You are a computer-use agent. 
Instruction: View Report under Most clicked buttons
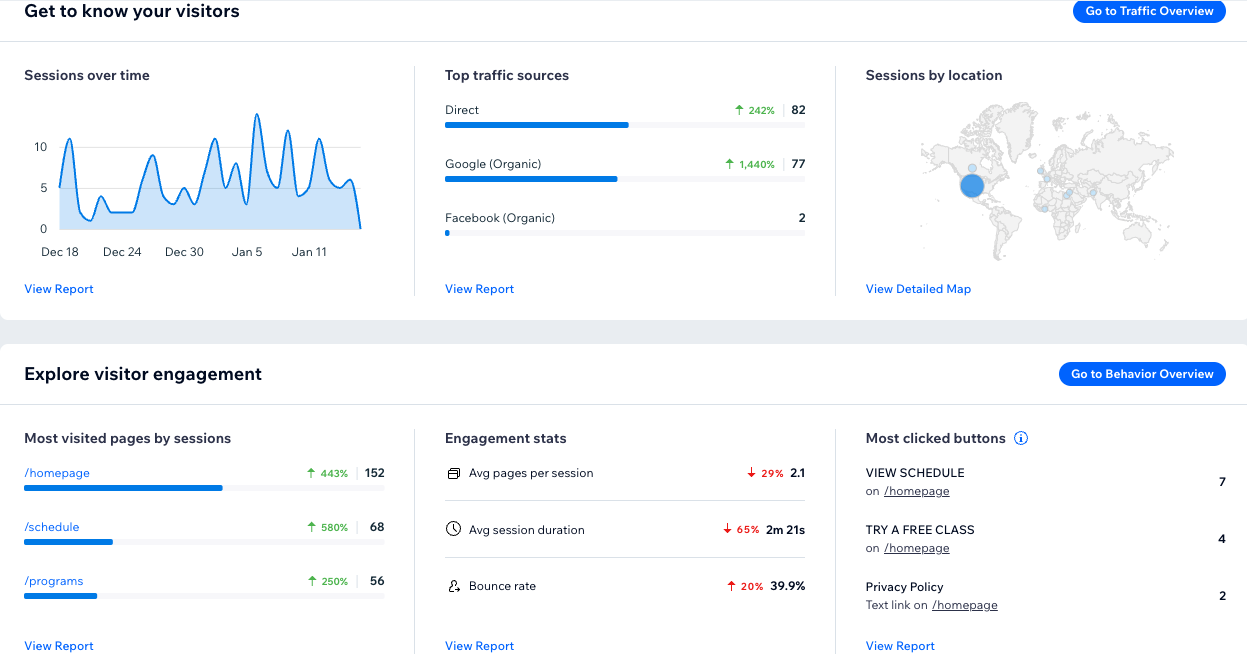pyautogui.click(x=900, y=646)
